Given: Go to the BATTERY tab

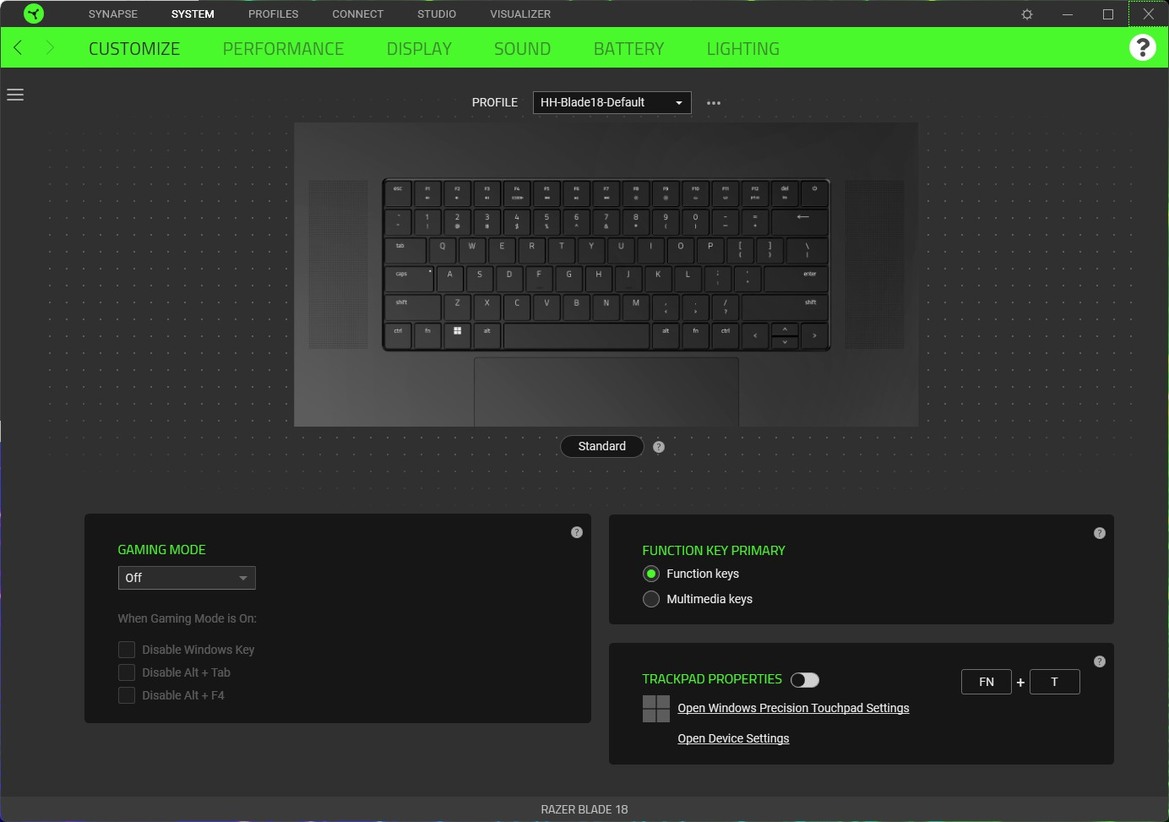Looking at the screenshot, I should 628,48.
